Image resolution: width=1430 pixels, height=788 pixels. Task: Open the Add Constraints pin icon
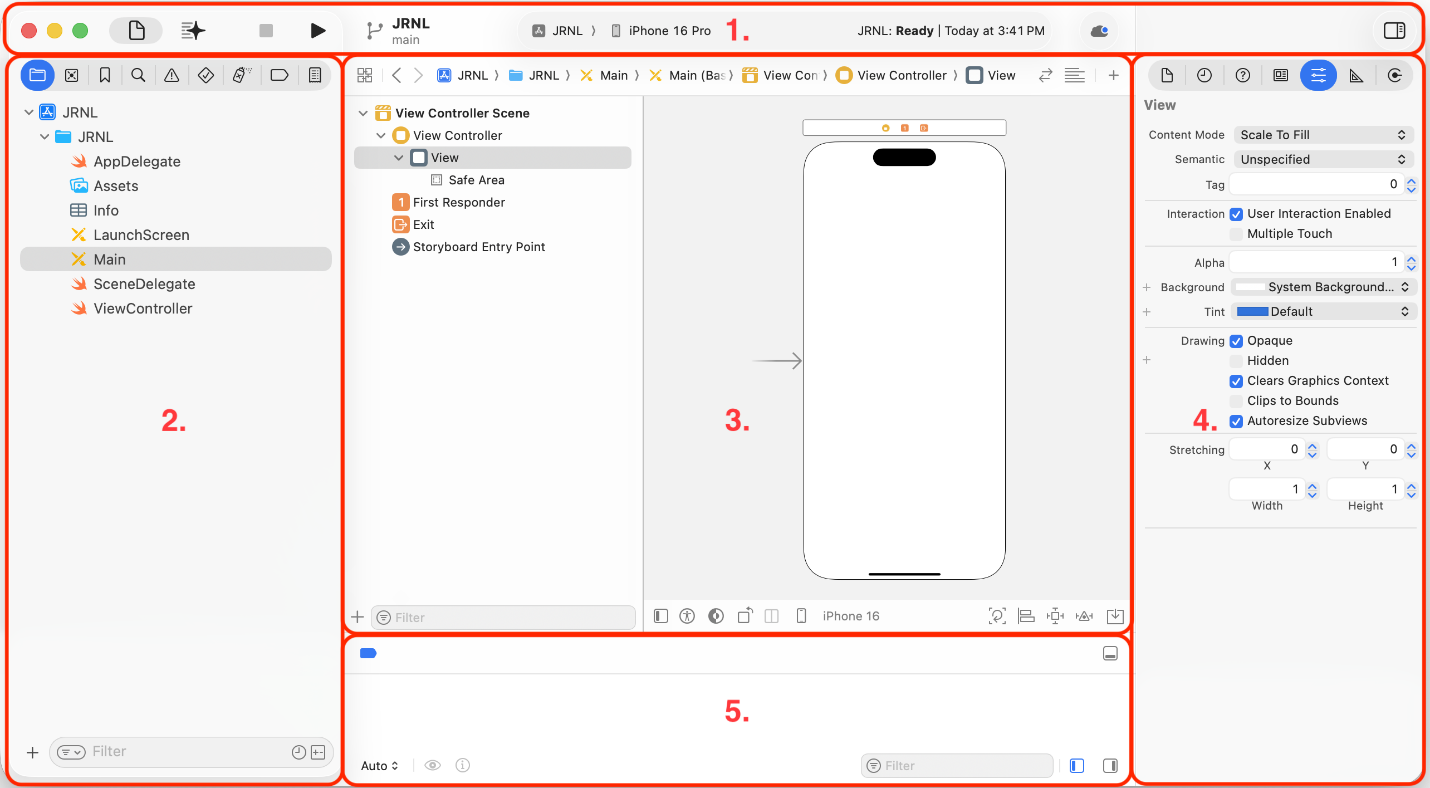[x=1055, y=615]
